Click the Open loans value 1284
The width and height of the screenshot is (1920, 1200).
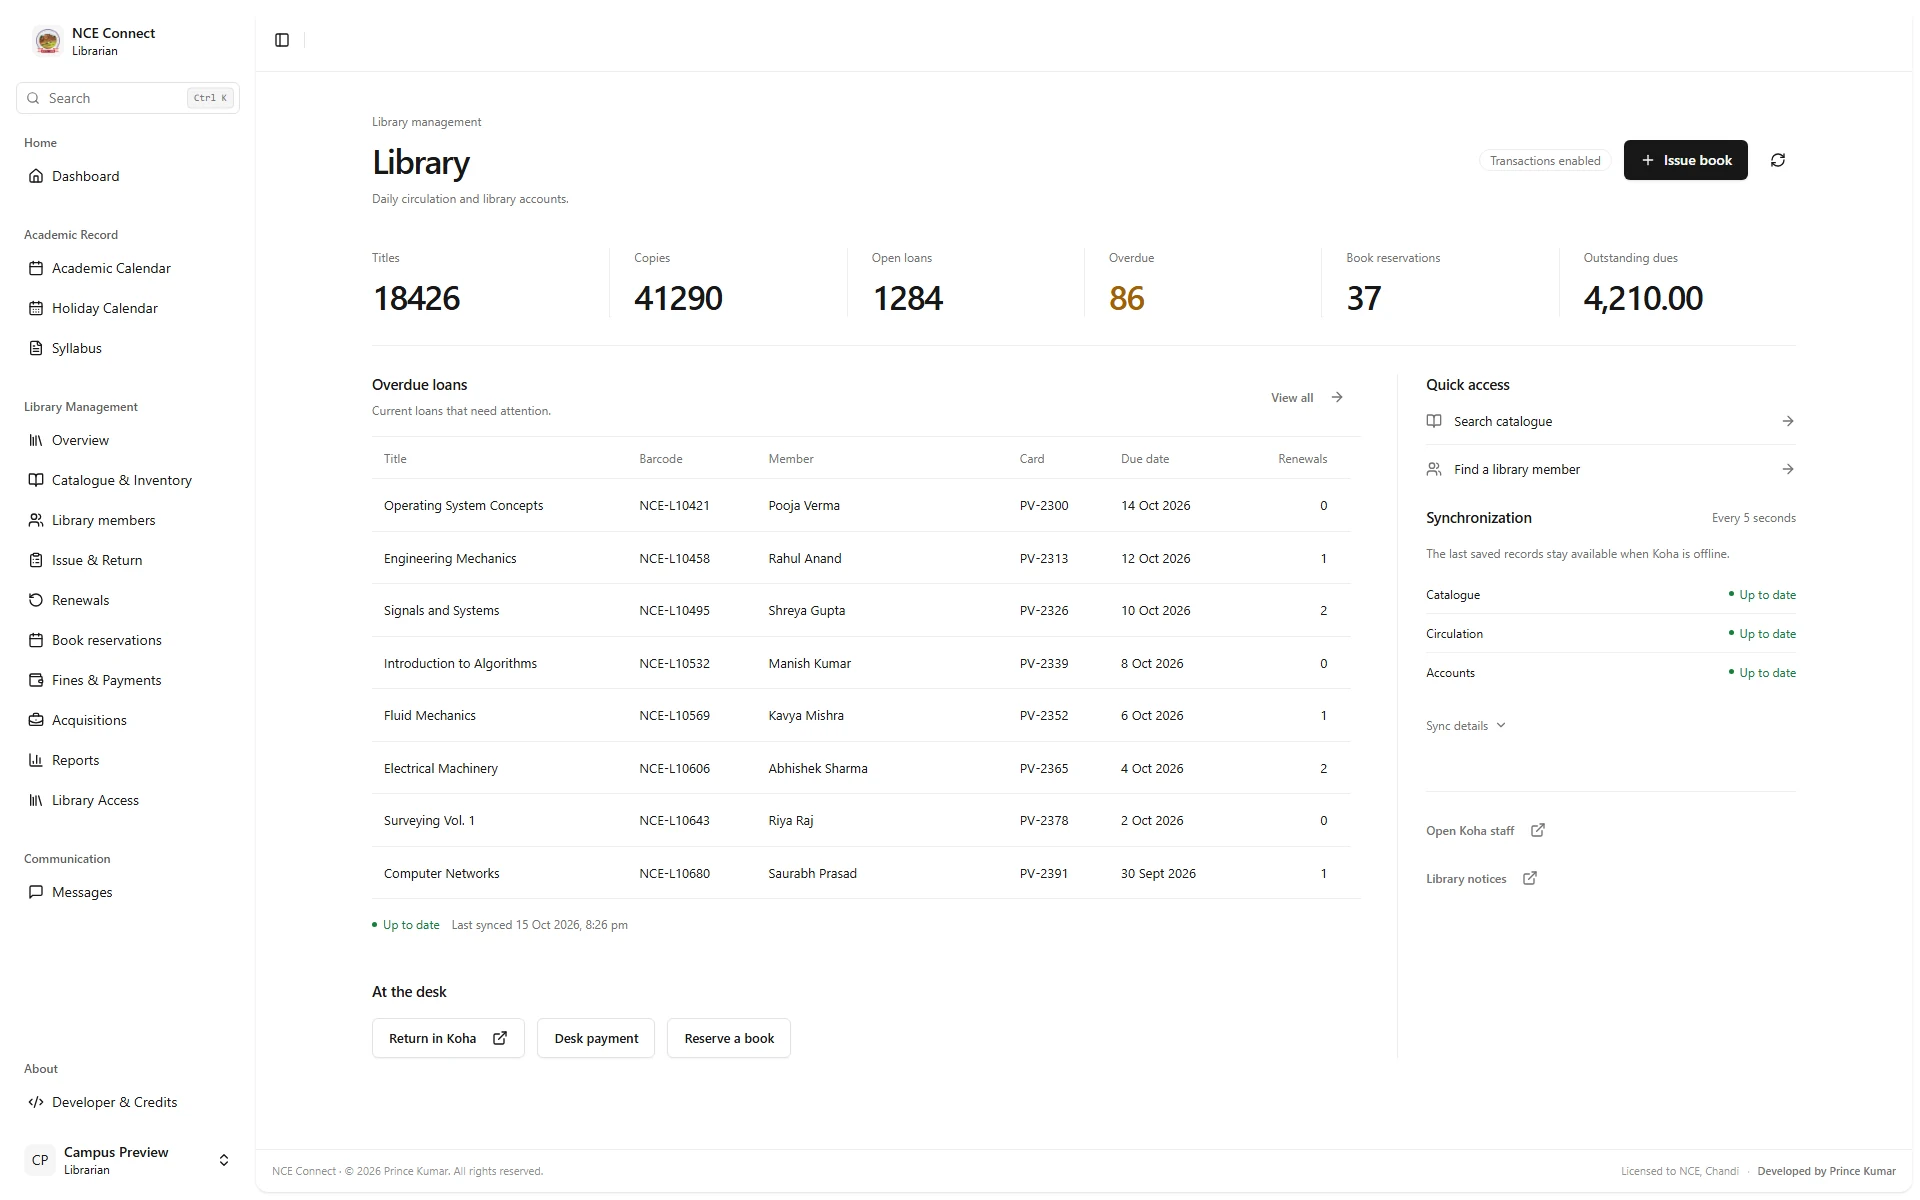(908, 298)
